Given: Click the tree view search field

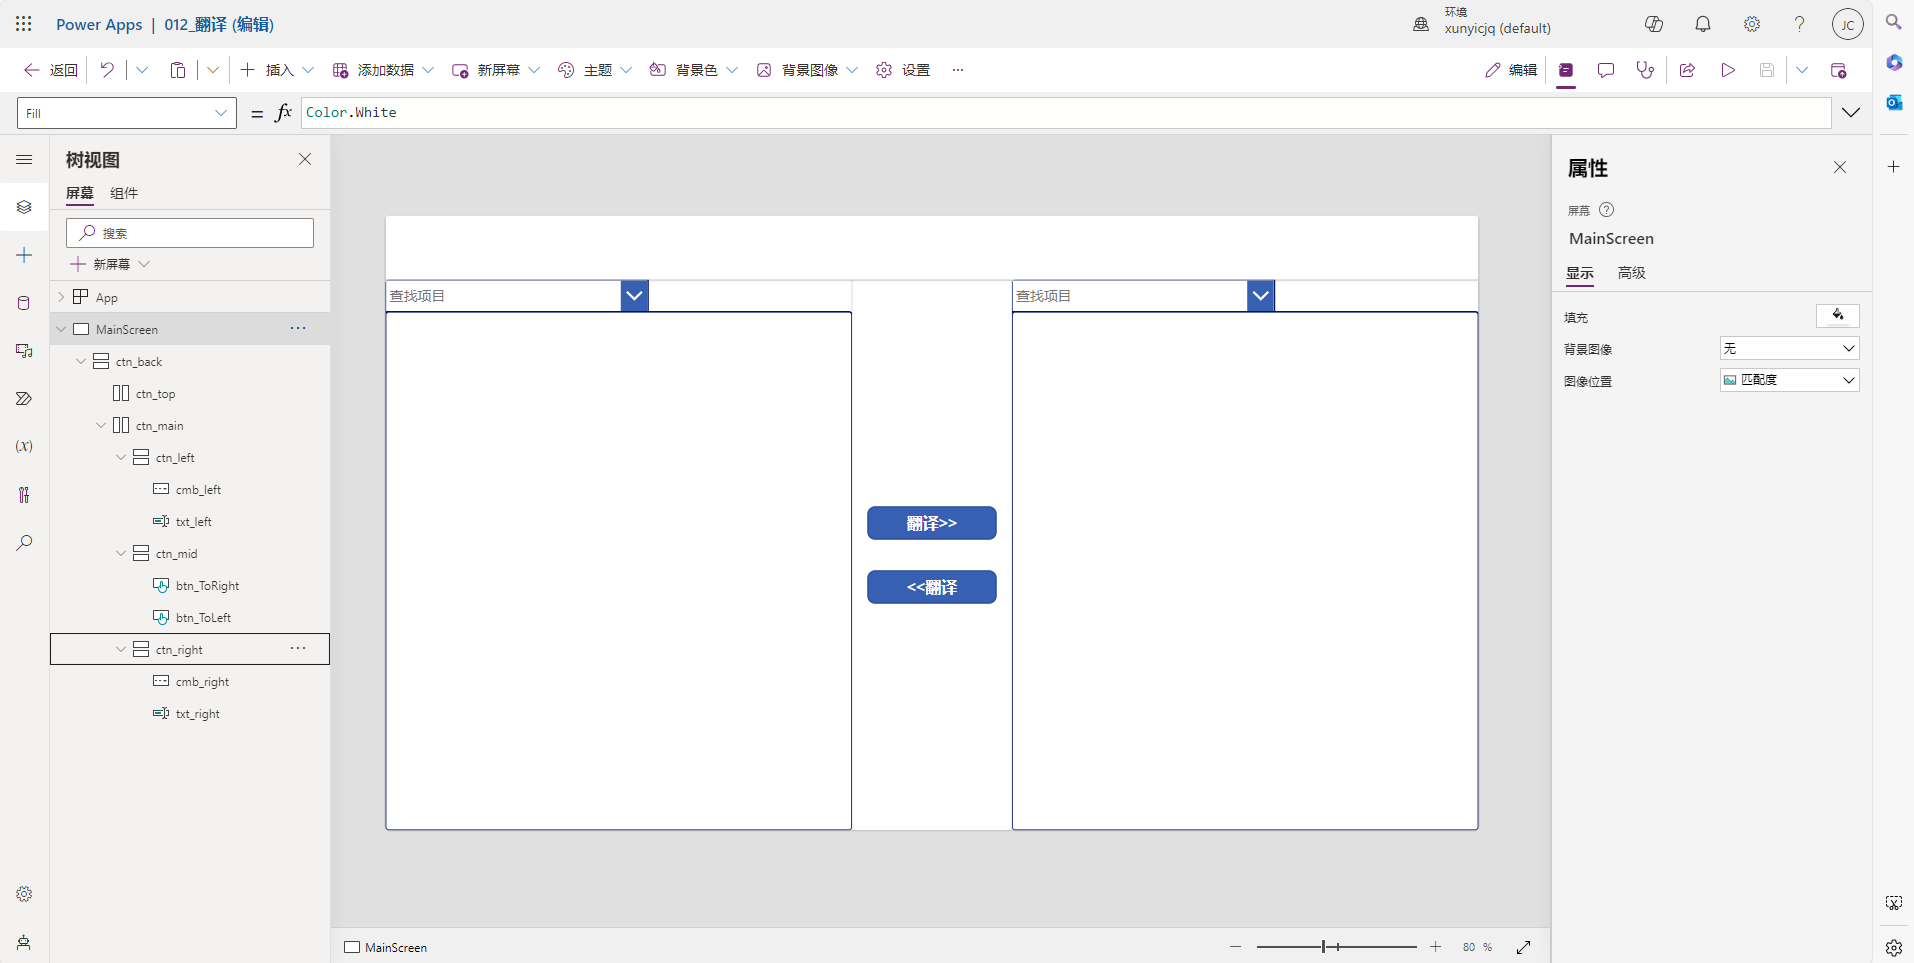Looking at the screenshot, I should coord(190,233).
